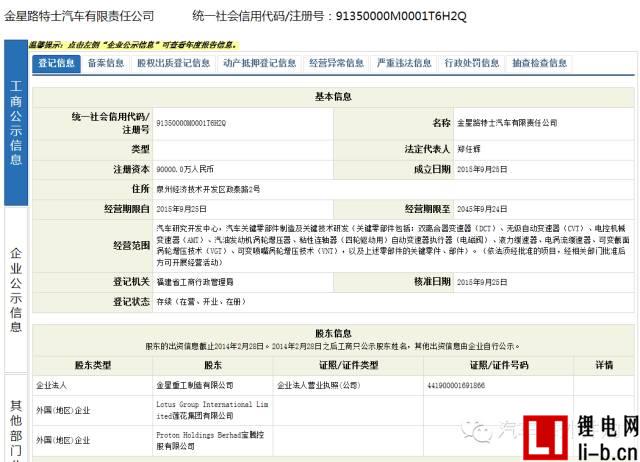Click the 股东 column header
The width and height of the screenshot is (640, 462).
click(x=213, y=365)
